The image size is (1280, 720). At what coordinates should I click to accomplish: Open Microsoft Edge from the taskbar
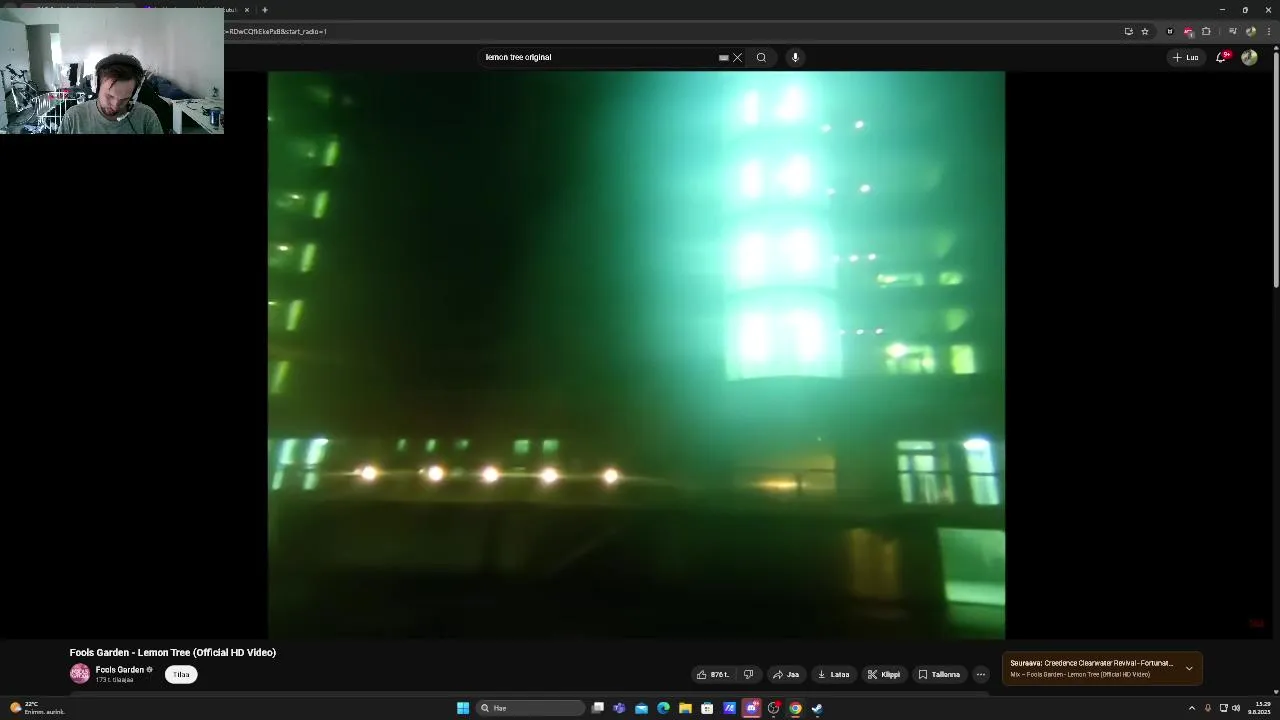[663, 708]
